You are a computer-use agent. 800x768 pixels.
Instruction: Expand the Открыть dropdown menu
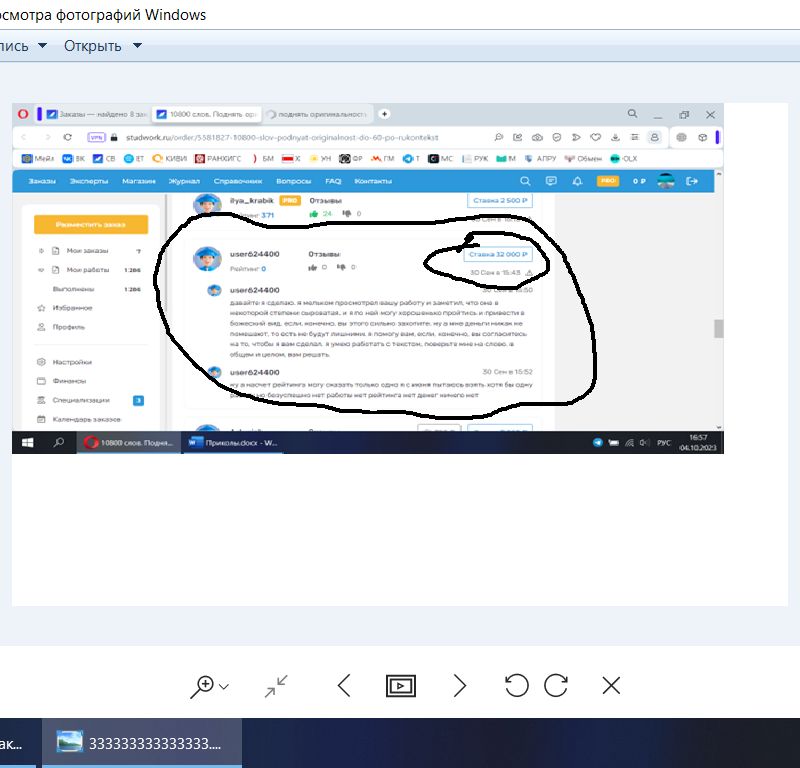tap(103, 46)
